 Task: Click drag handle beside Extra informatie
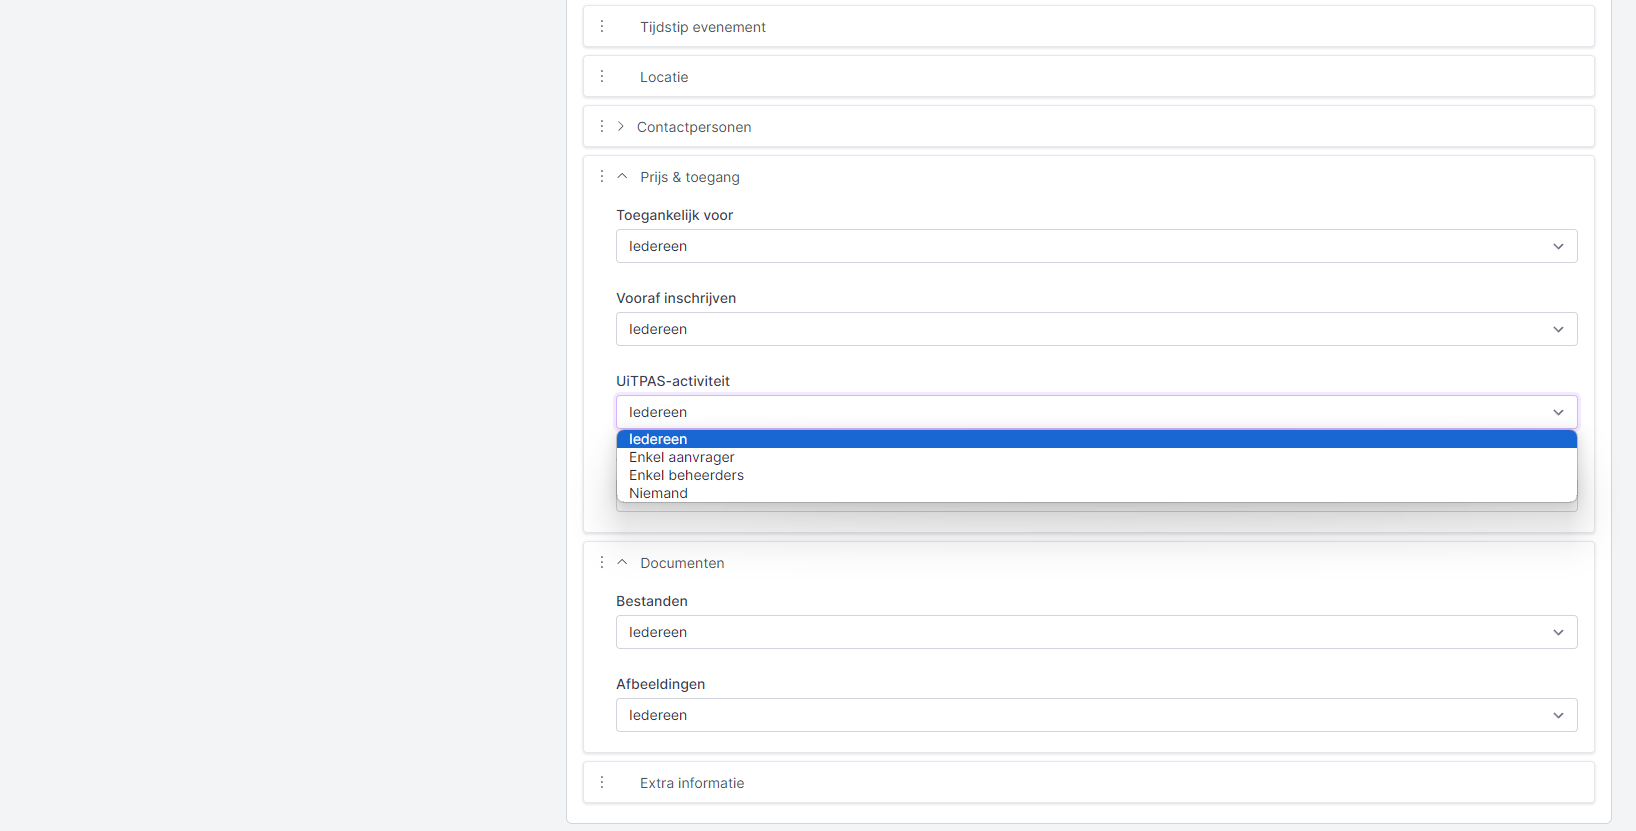pyautogui.click(x=602, y=783)
